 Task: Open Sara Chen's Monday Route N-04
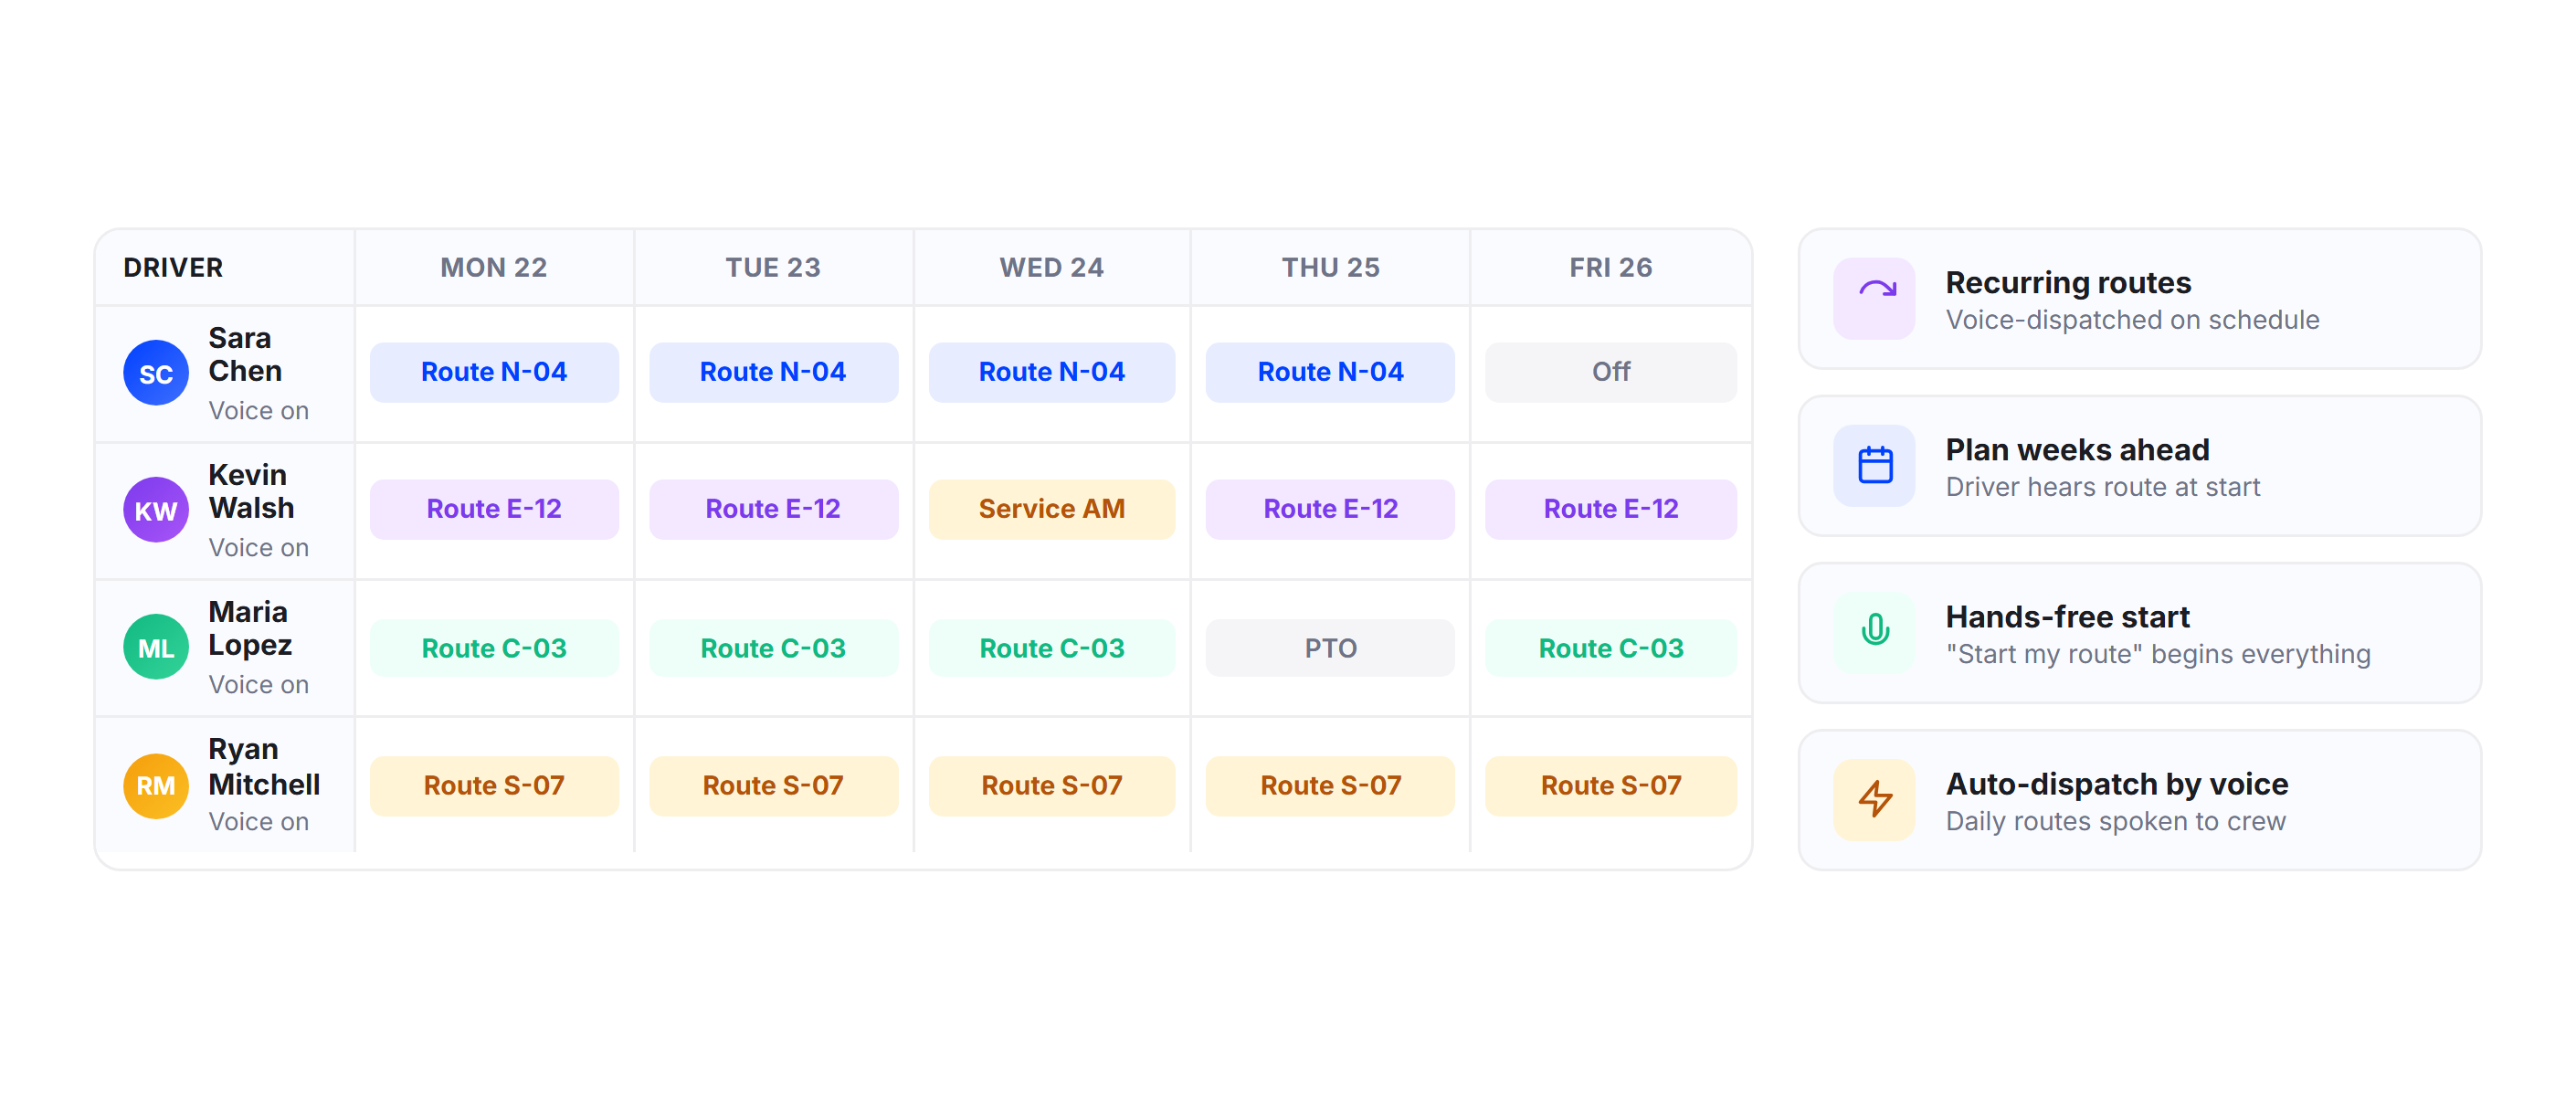494,372
